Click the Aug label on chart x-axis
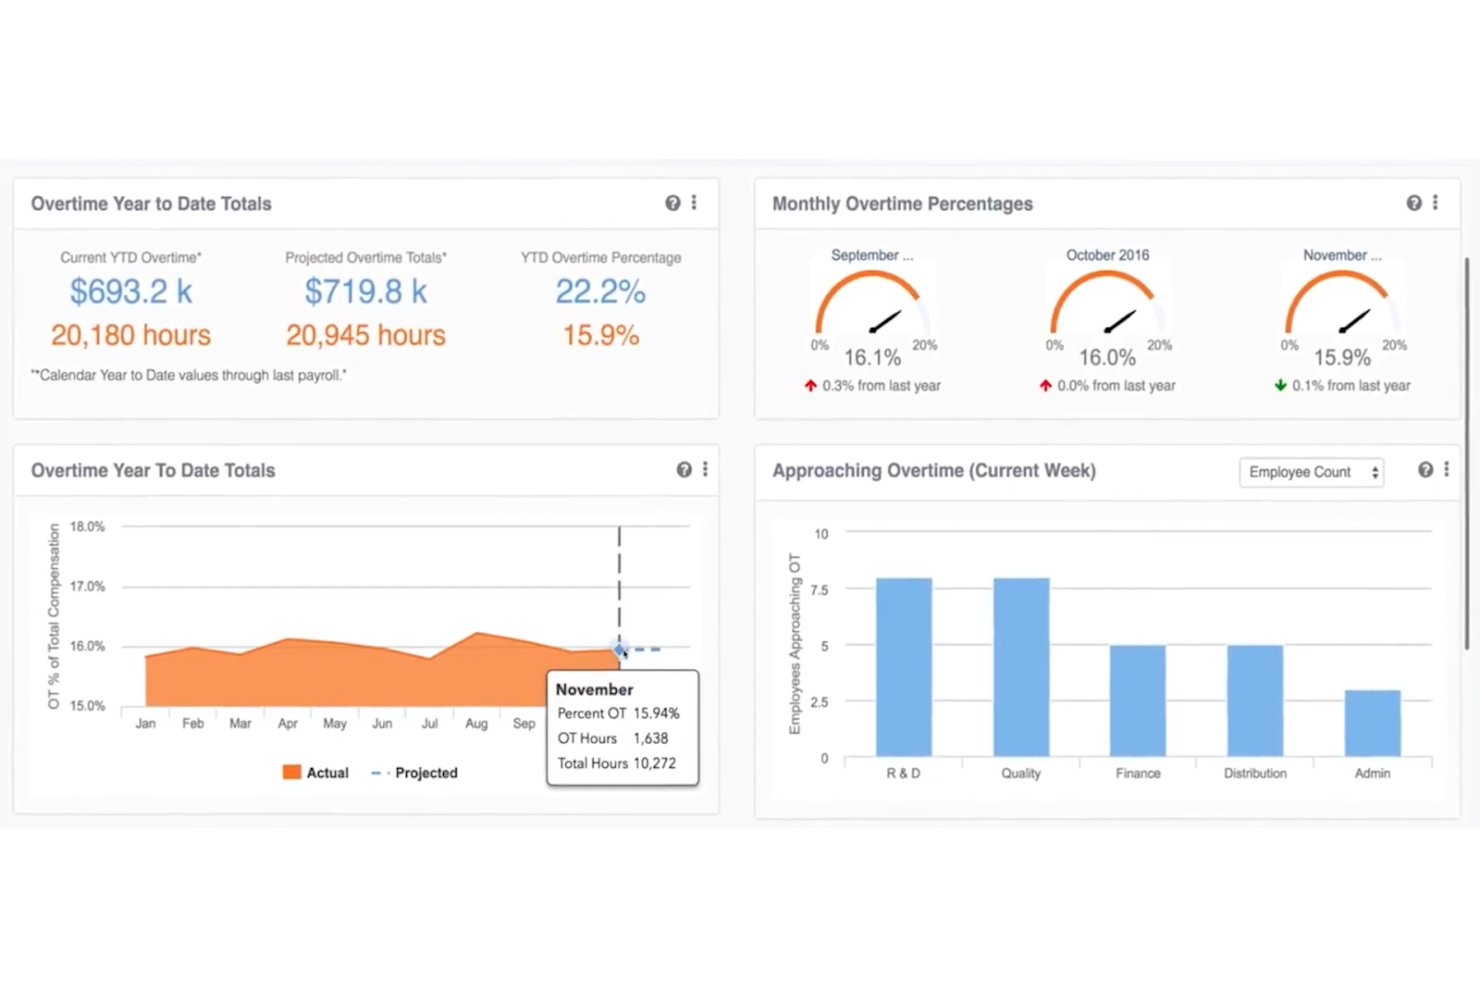 pyautogui.click(x=476, y=723)
